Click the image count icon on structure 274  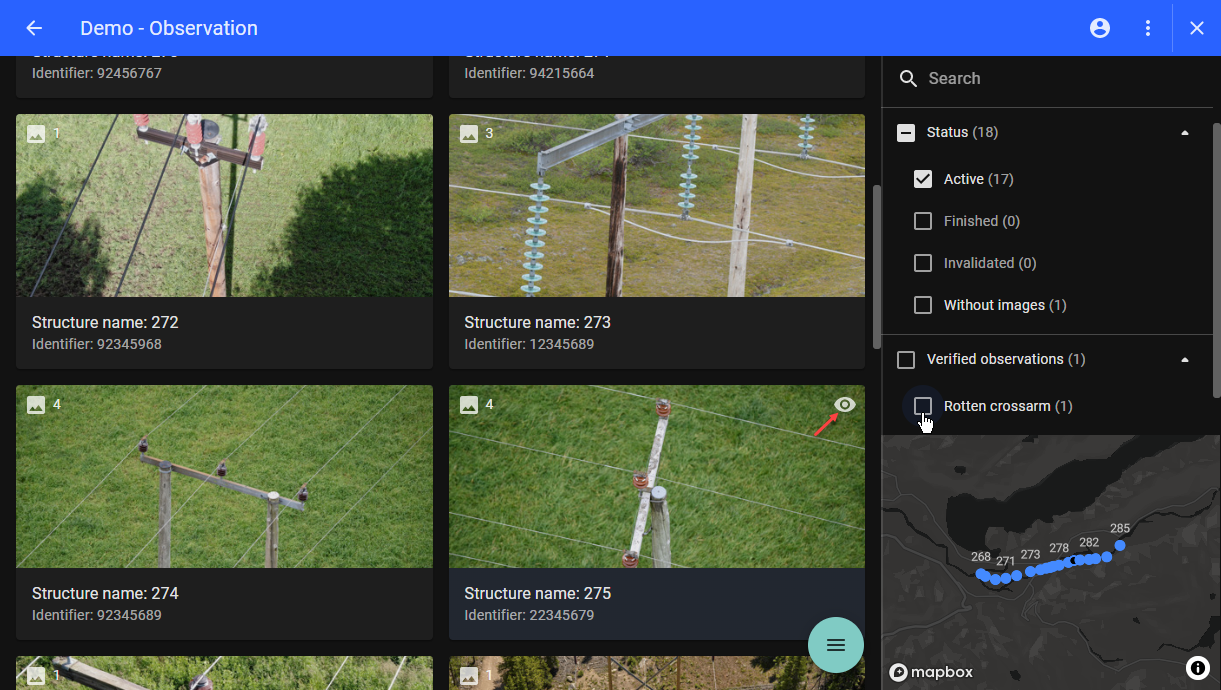pyautogui.click(x=36, y=405)
